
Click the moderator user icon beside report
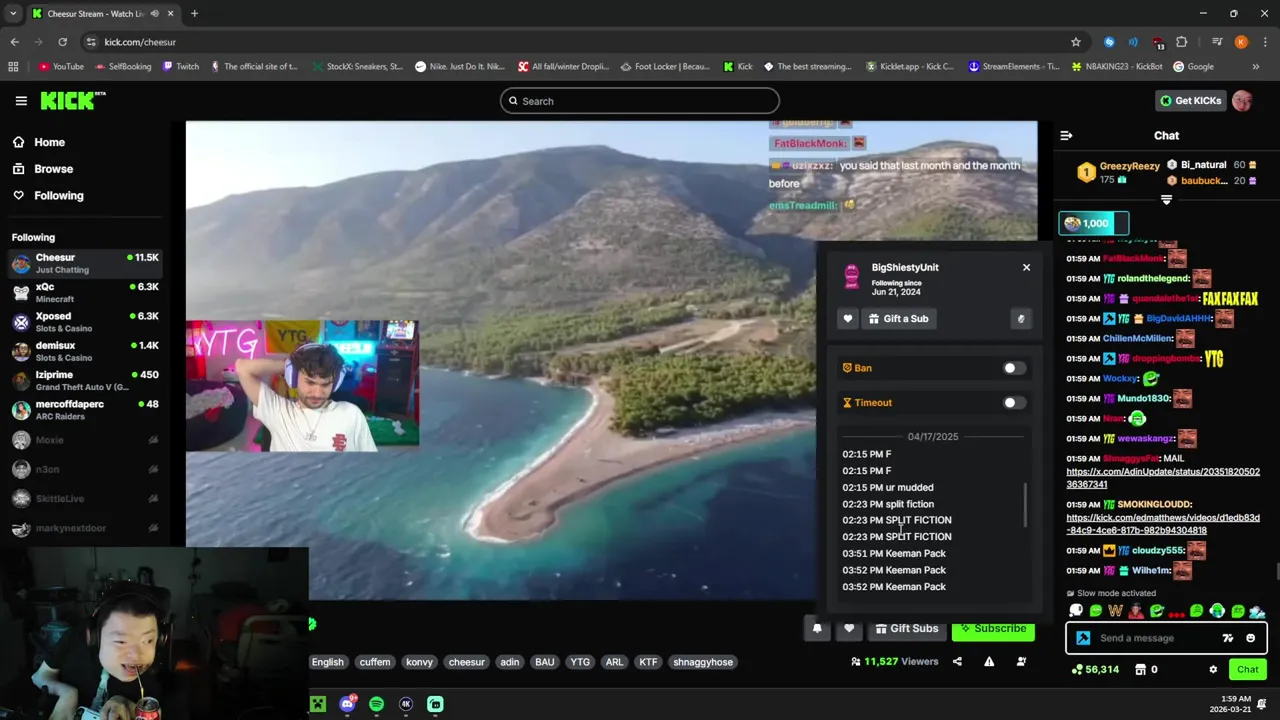point(1021,661)
